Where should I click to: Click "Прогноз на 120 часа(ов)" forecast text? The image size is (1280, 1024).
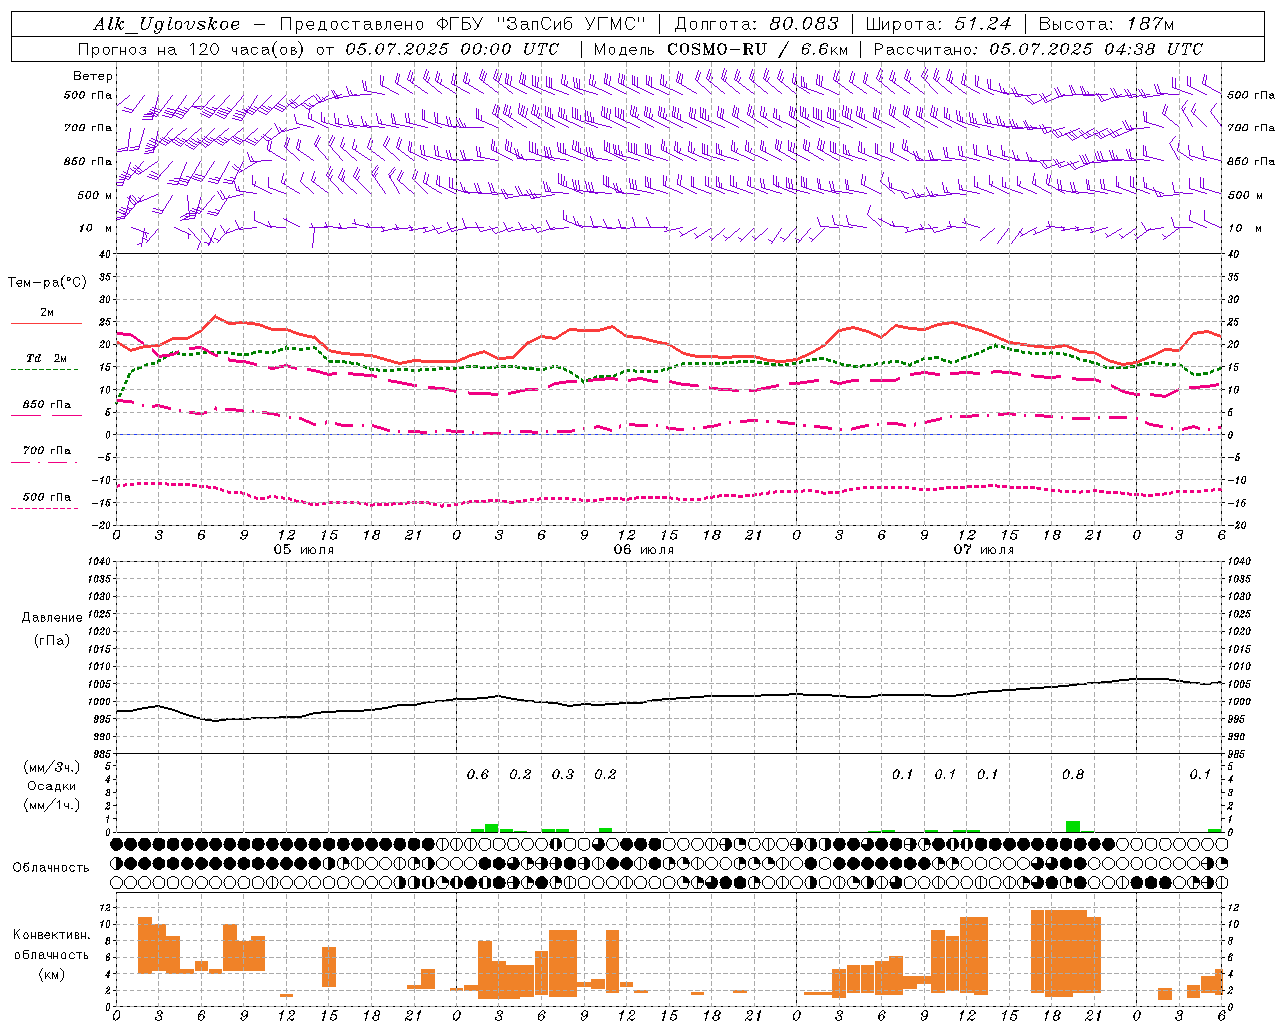click(192, 49)
